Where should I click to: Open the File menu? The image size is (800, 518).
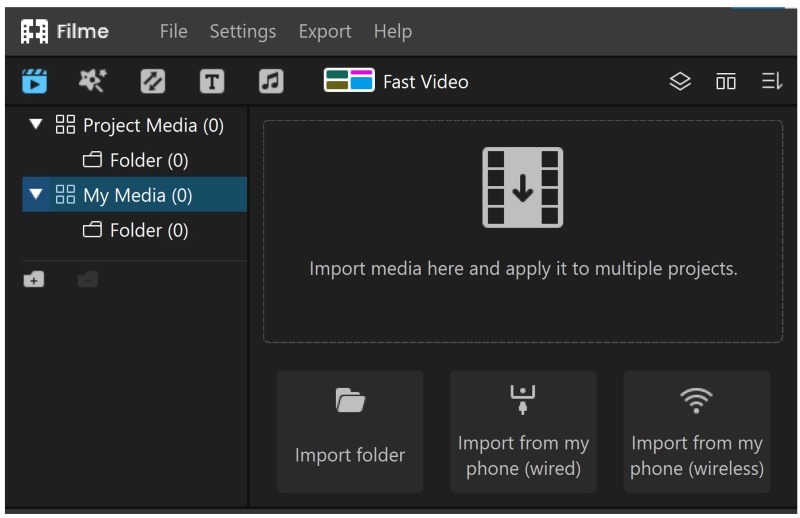[173, 31]
